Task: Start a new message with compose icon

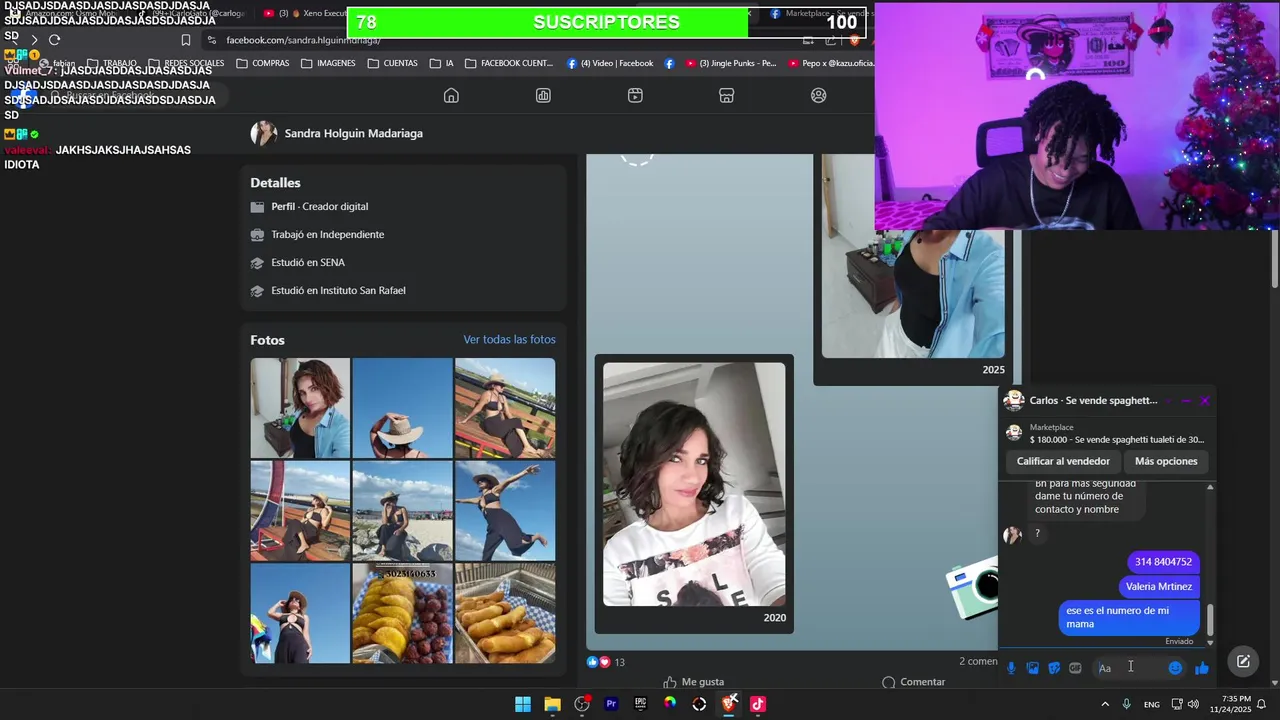Action: point(1243,661)
